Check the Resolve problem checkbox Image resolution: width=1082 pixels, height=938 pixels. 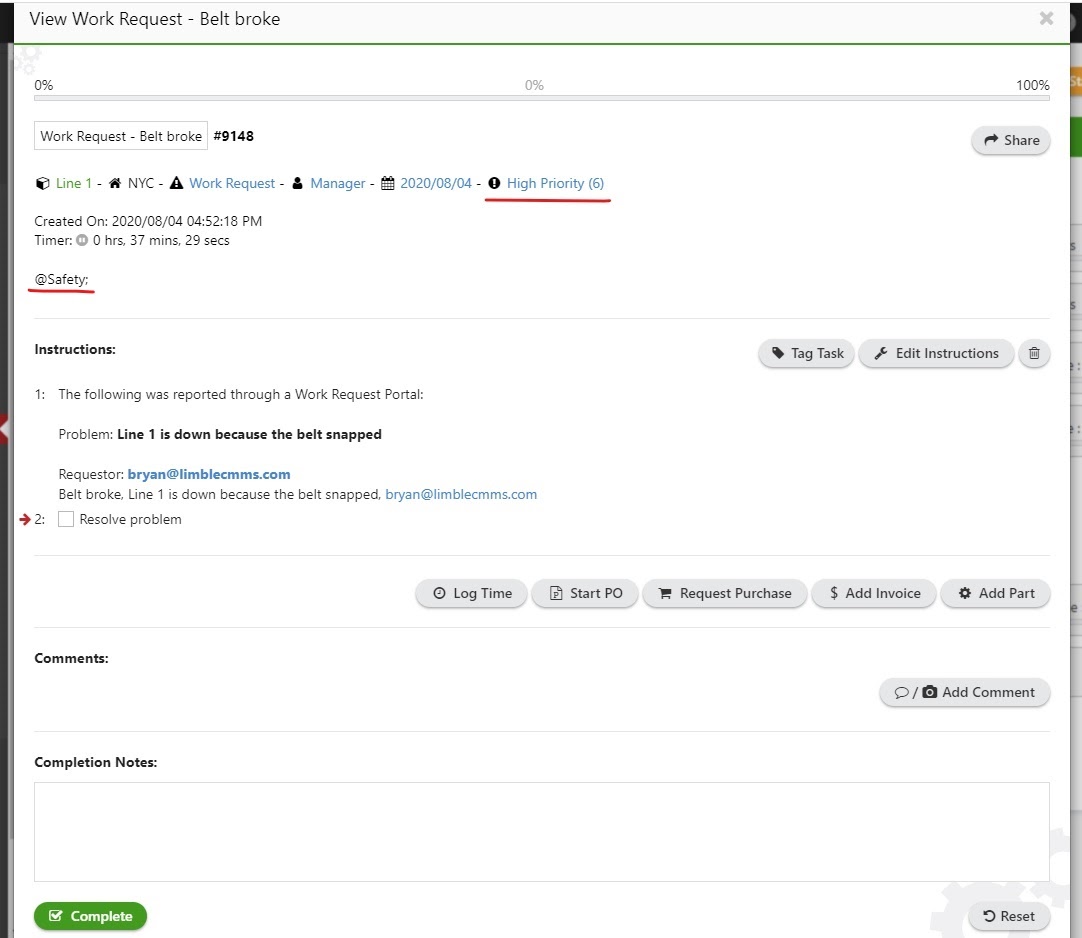pos(66,520)
